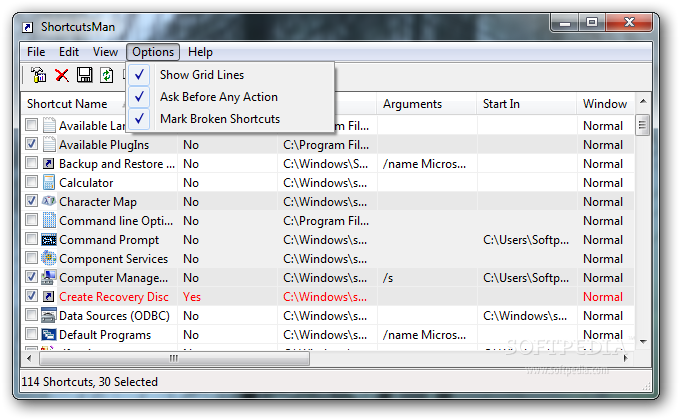This screenshot has height=420, width=680.
Task: Click the vertical scrollbar up arrow
Action: (x=643, y=102)
